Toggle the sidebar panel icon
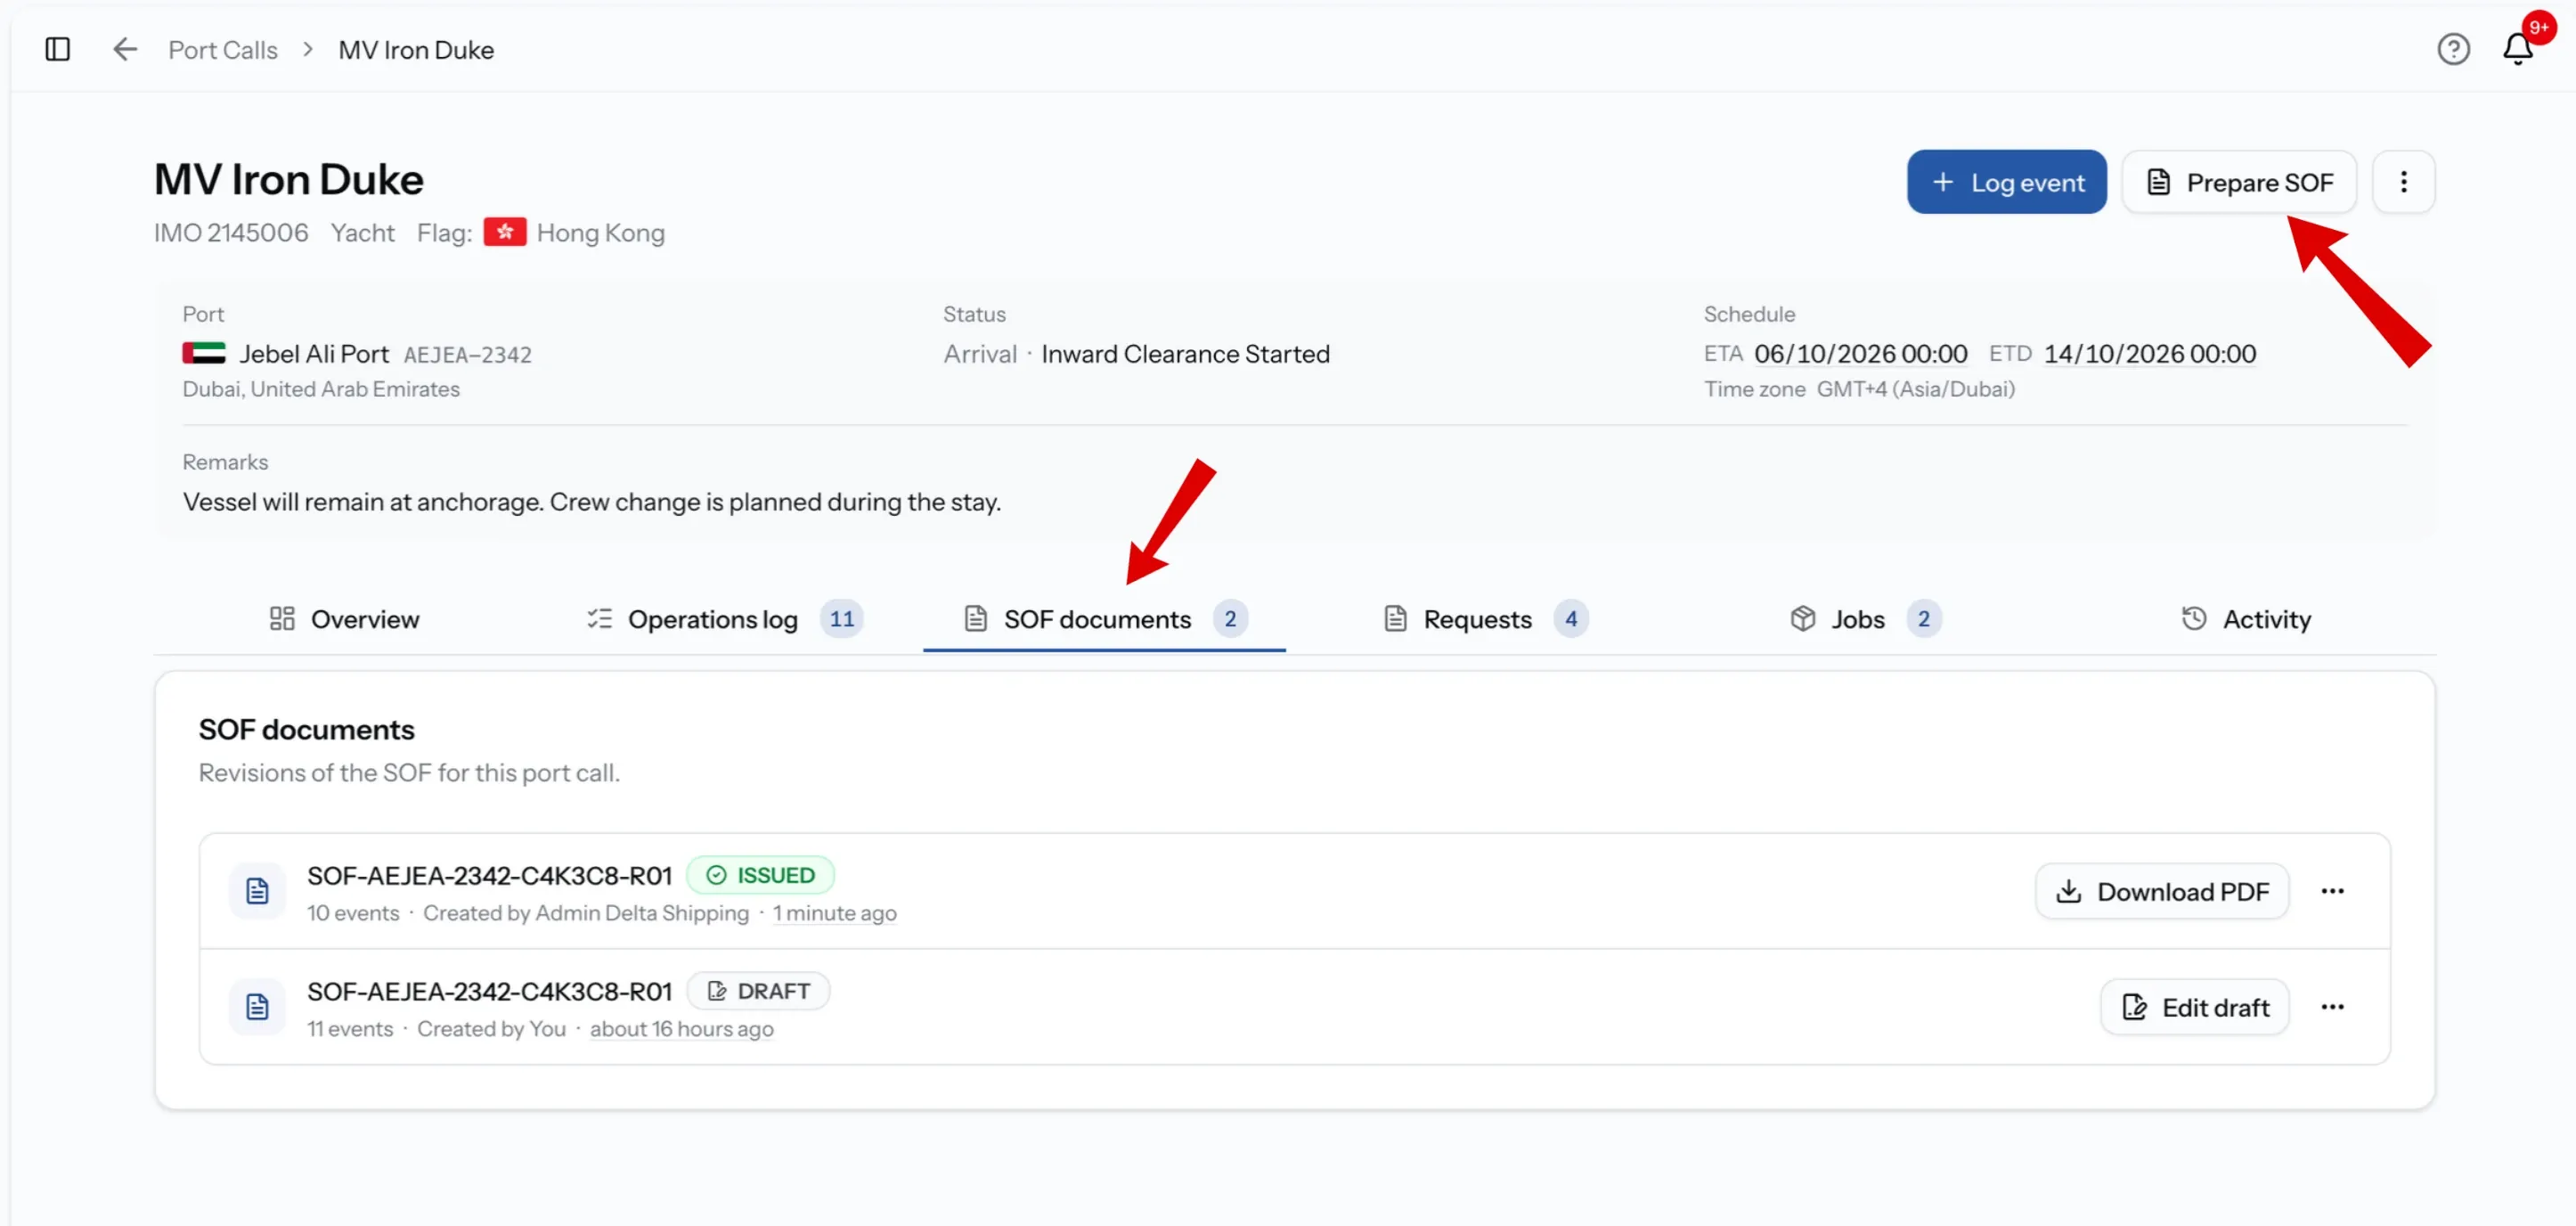 click(x=58, y=49)
